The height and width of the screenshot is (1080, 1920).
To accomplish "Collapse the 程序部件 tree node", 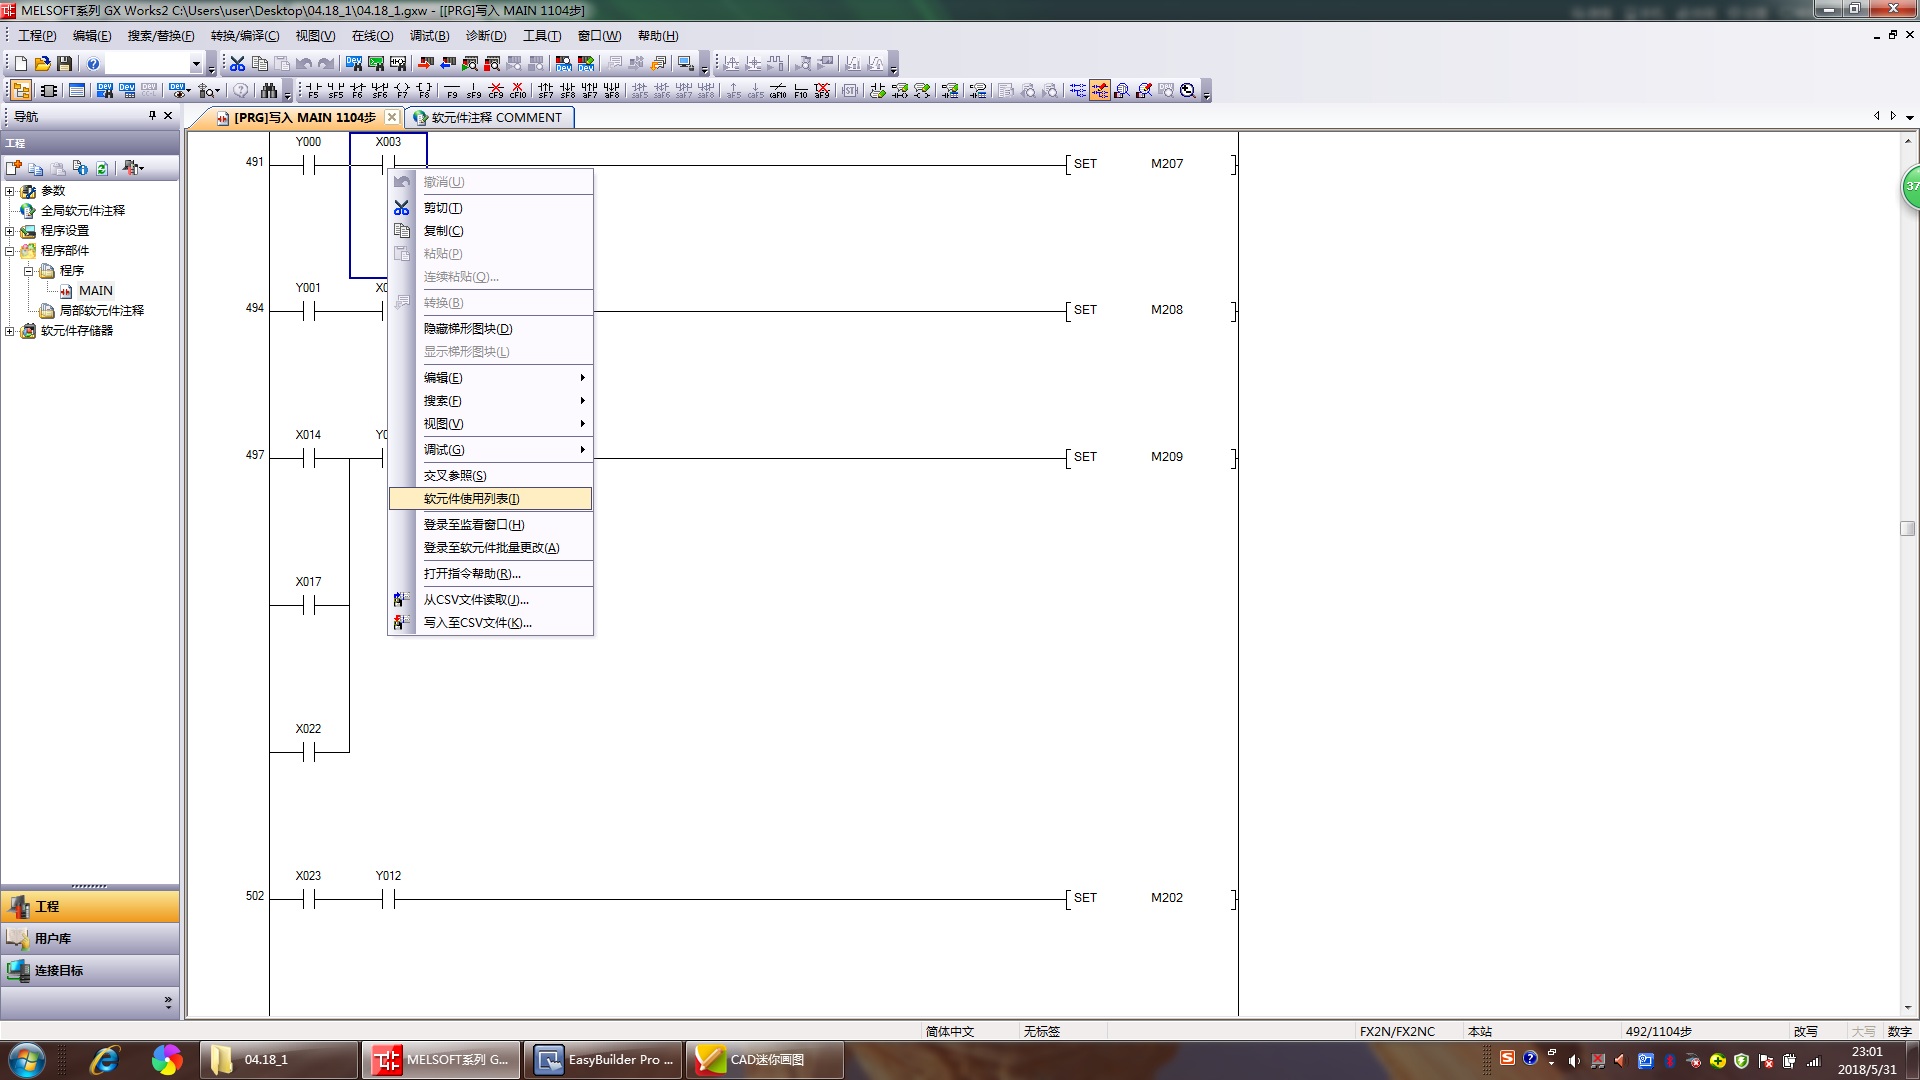I will pos(10,251).
